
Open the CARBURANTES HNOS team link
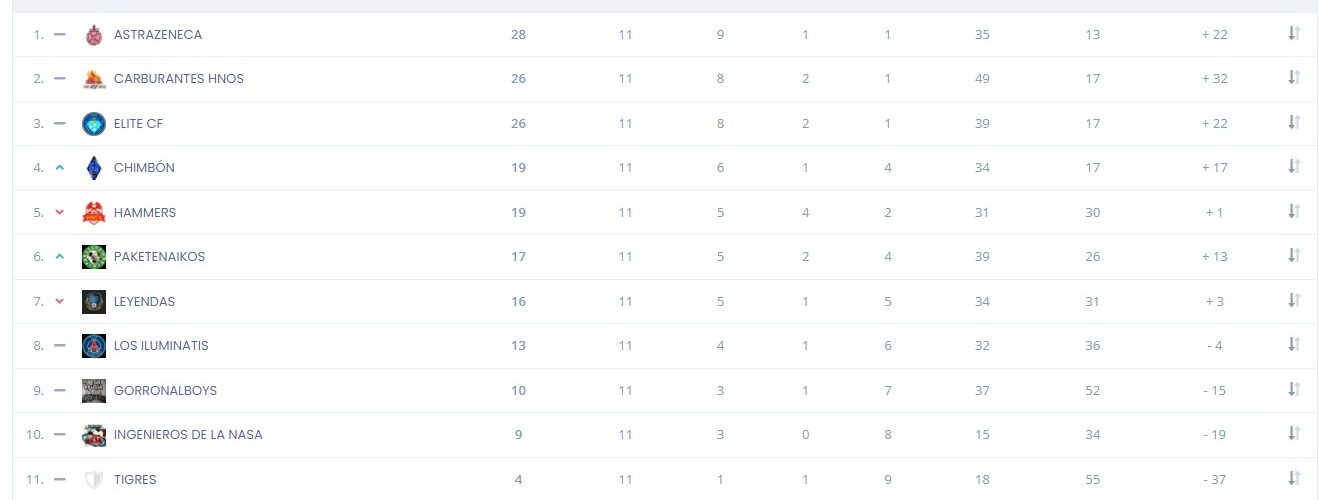tap(179, 79)
